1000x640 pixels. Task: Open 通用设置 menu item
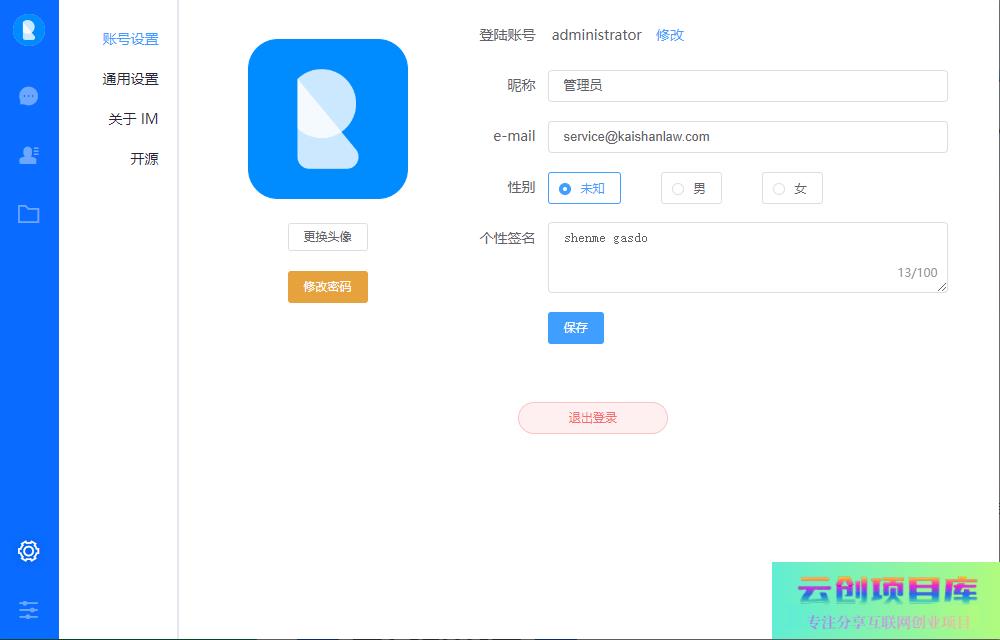coord(130,79)
